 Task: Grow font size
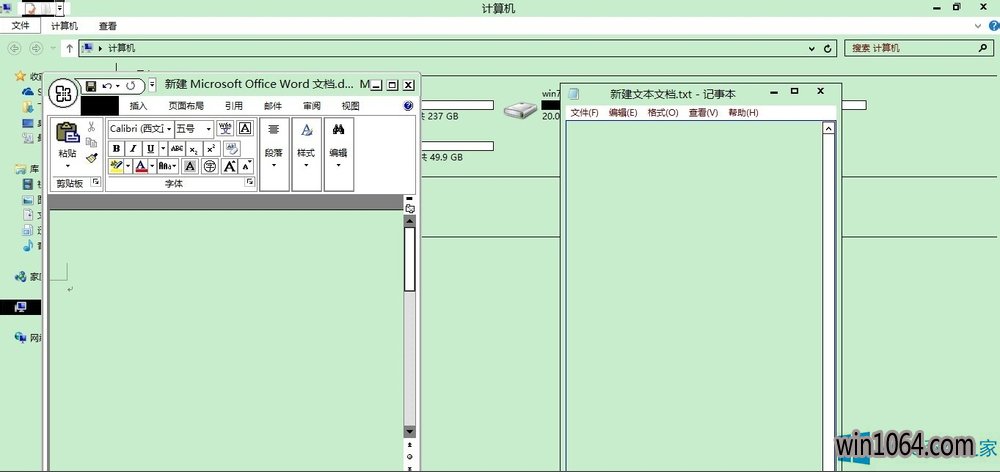(230, 166)
